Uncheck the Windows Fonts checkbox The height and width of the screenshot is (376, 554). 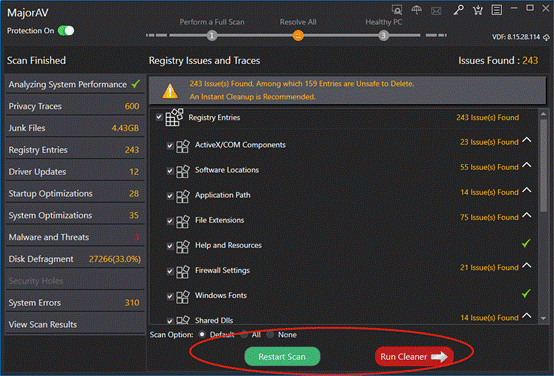click(x=170, y=296)
